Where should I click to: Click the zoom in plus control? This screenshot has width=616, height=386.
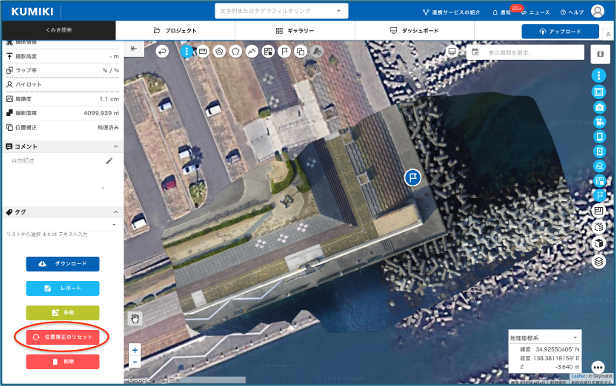click(135, 350)
